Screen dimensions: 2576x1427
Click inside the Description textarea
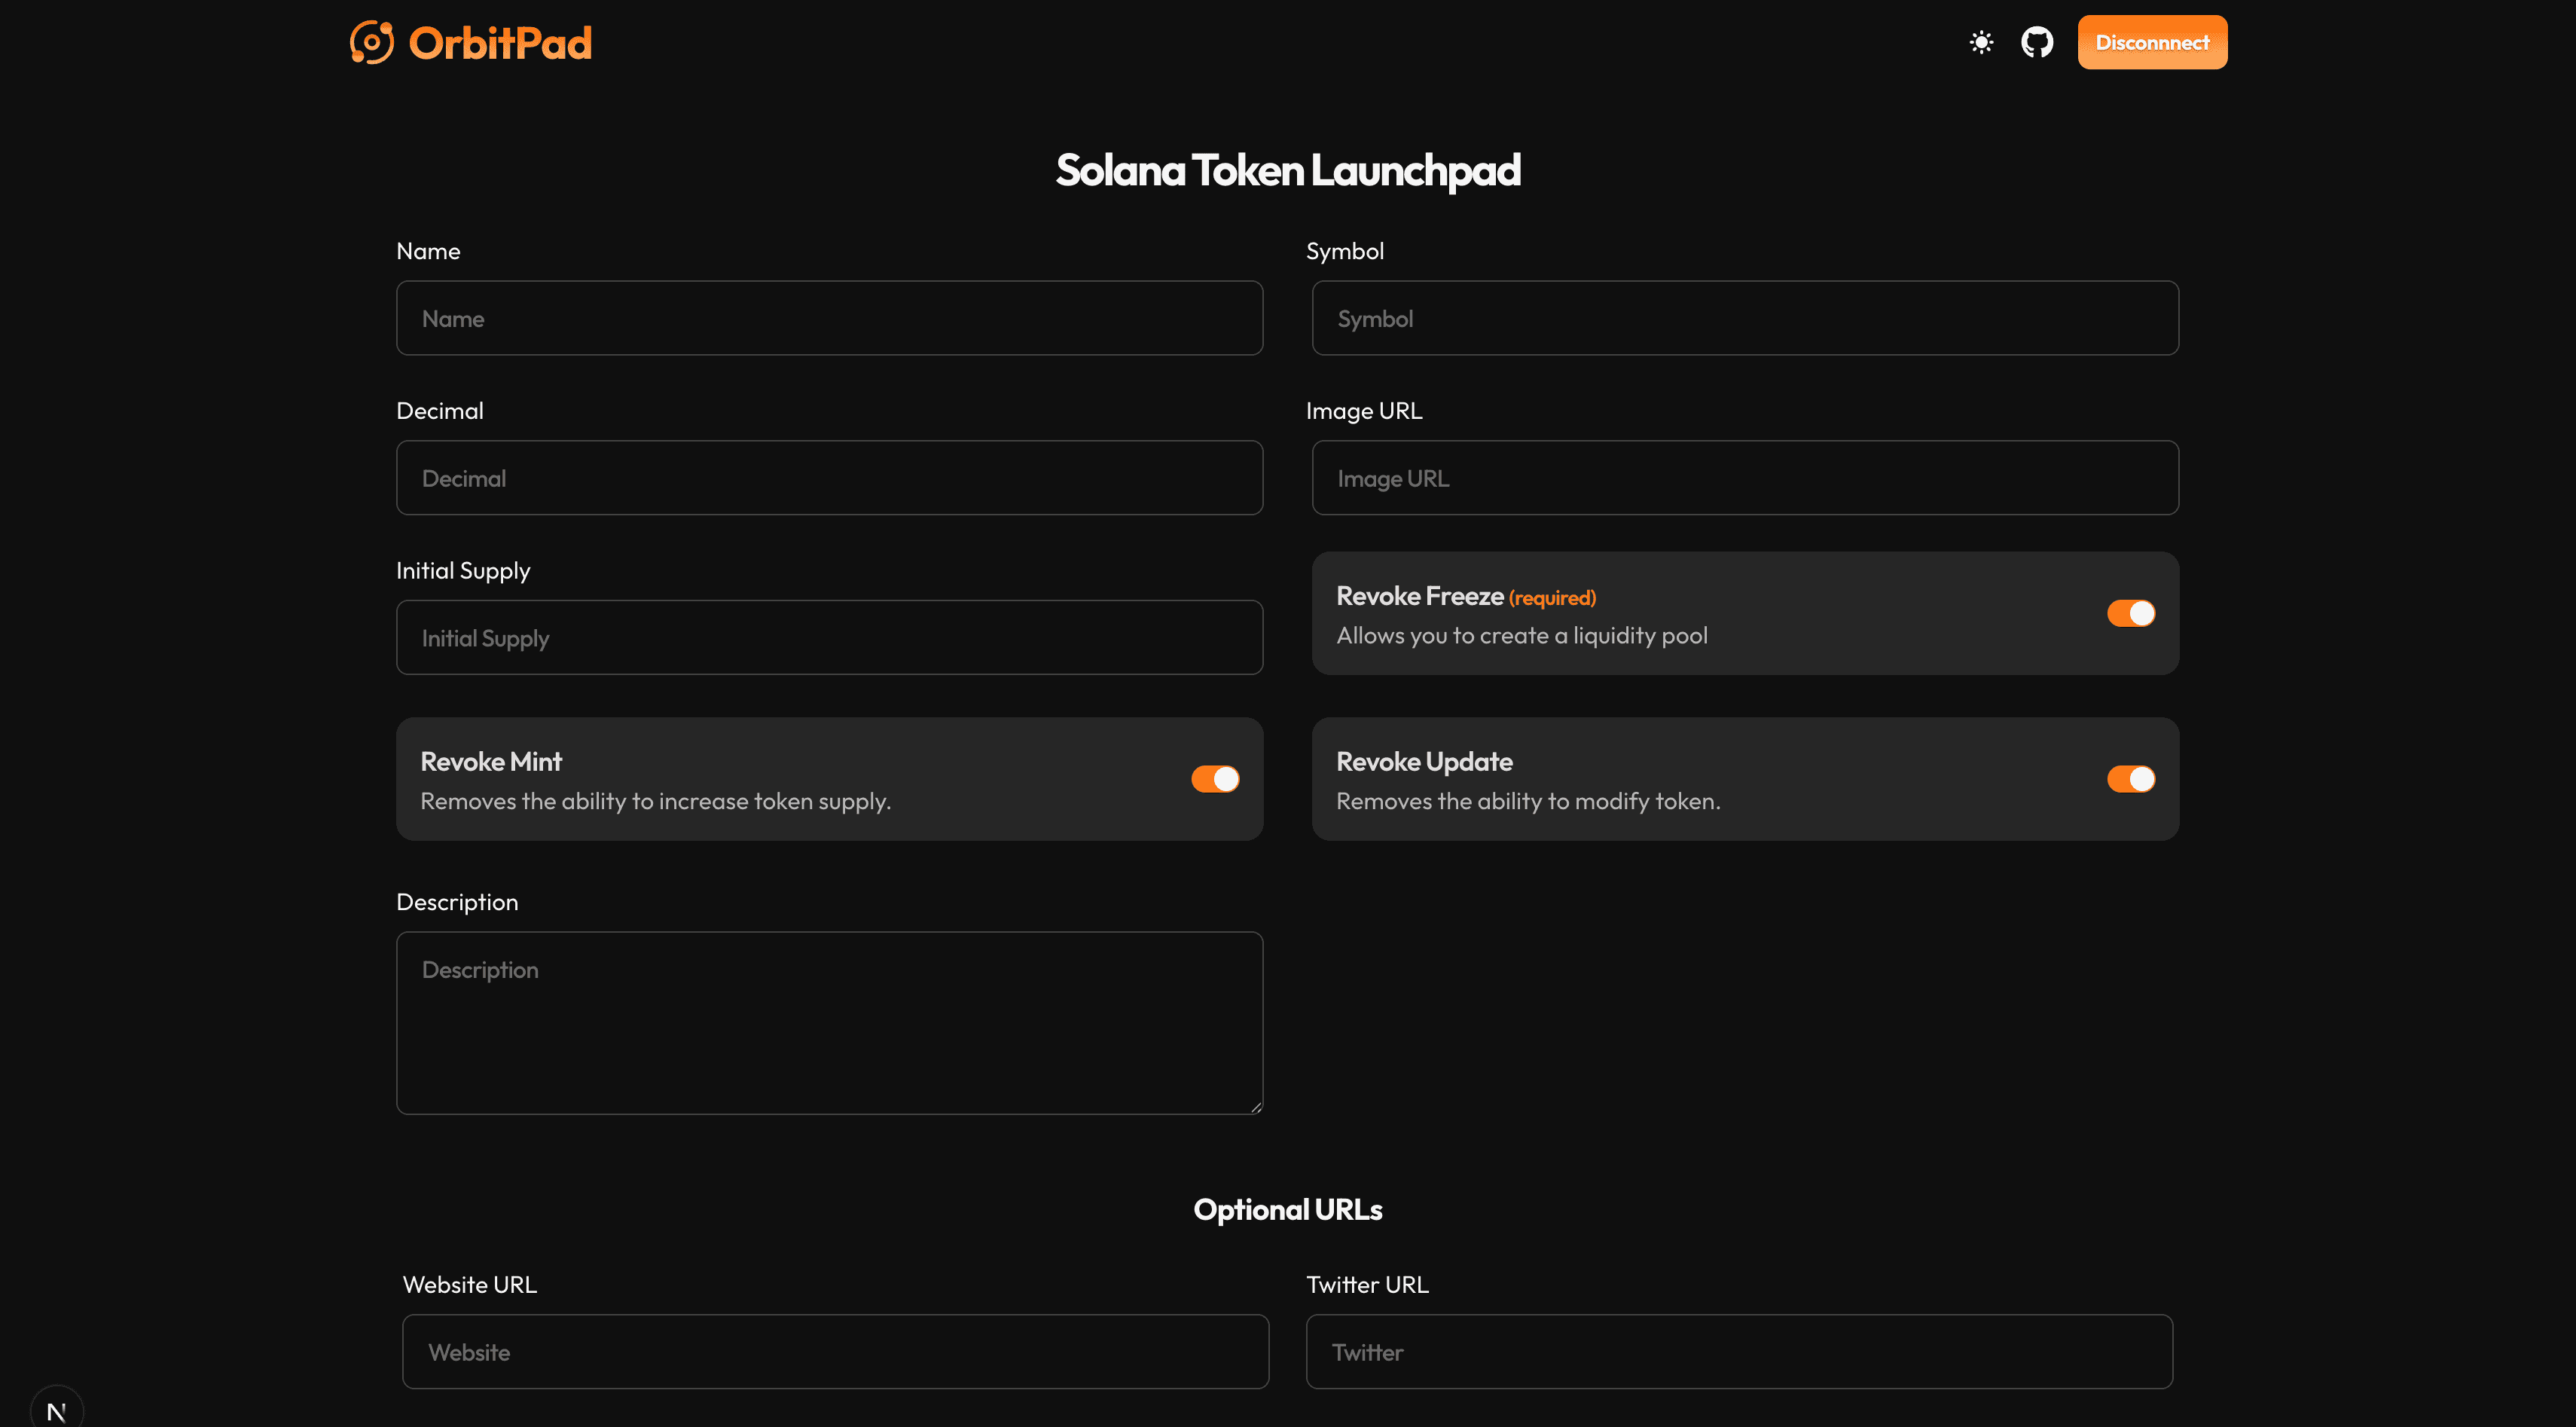[x=829, y=1022]
